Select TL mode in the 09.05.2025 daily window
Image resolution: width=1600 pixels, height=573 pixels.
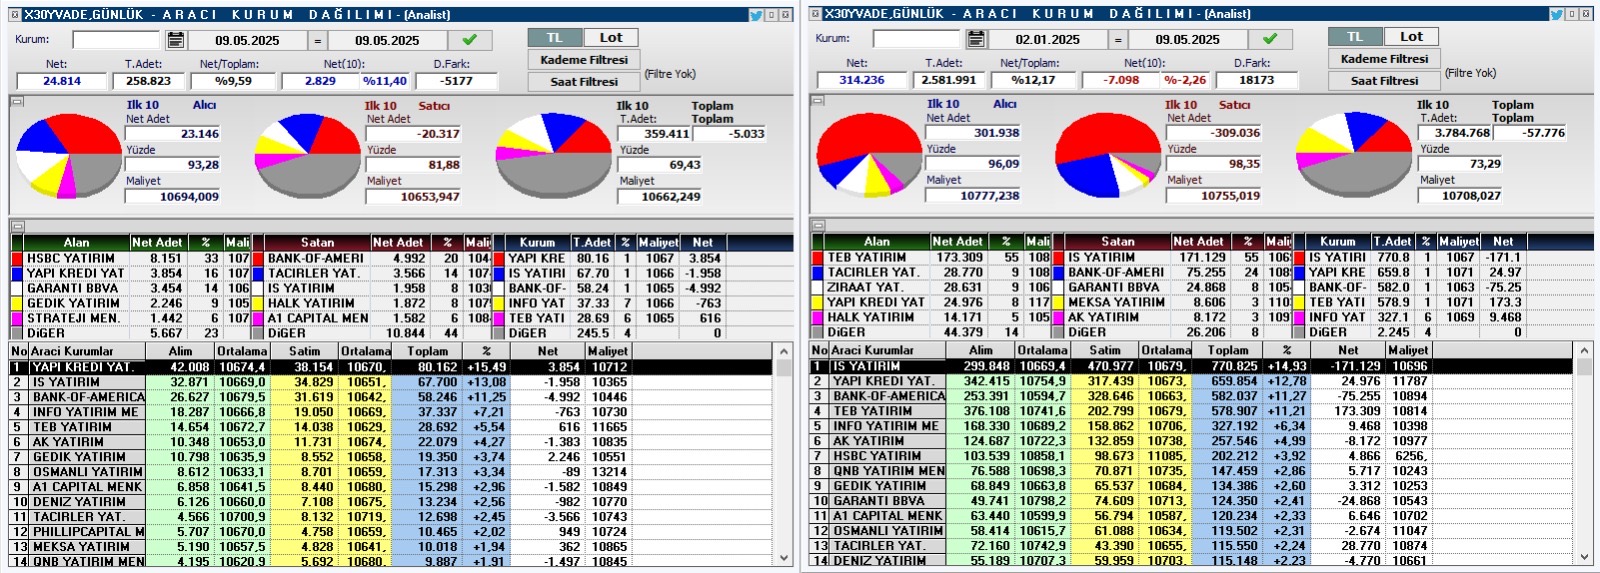pos(555,37)
